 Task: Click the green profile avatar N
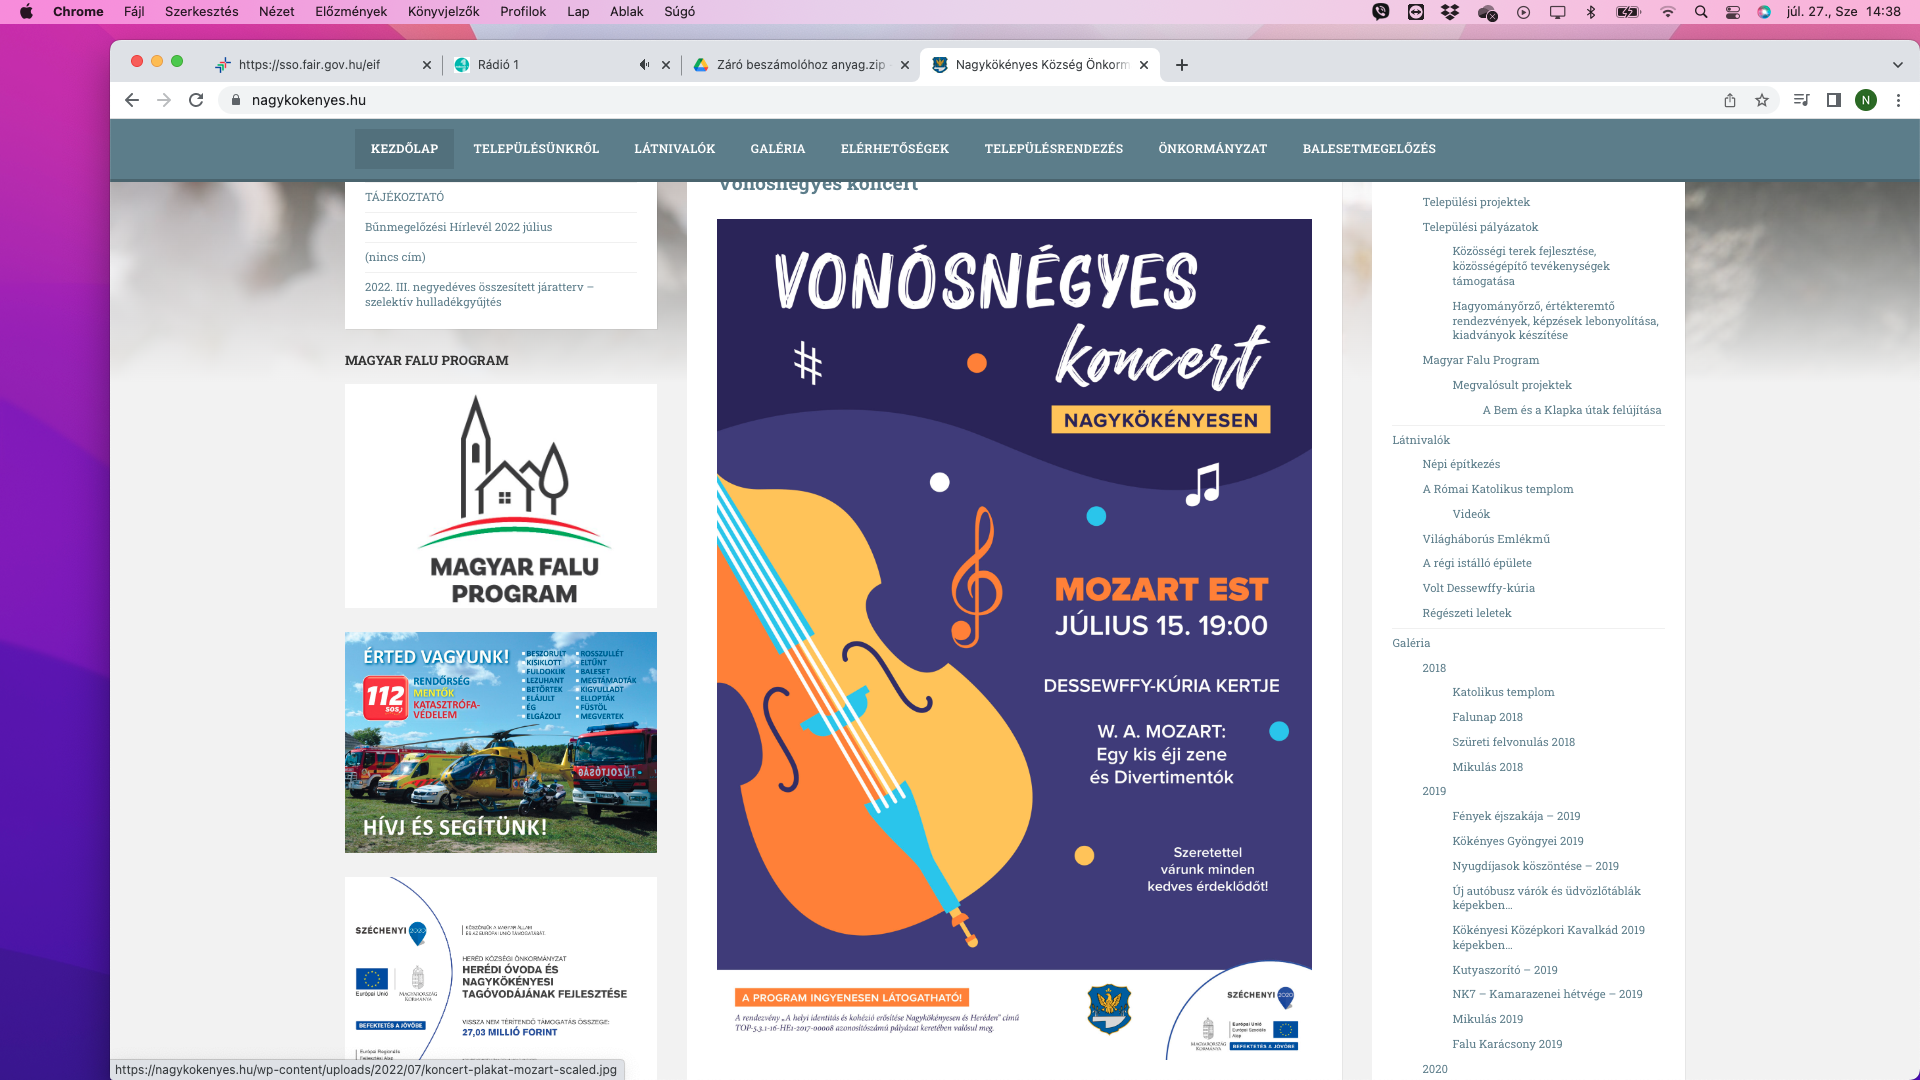[1865, 100]
